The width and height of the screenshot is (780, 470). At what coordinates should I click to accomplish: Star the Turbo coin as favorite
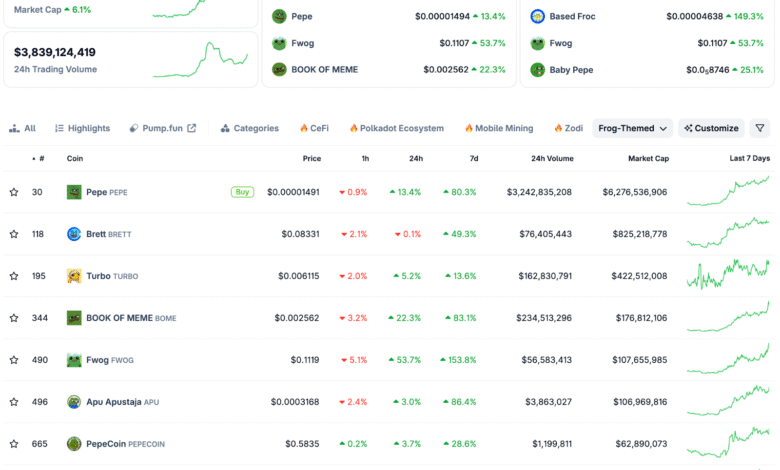point(14,276)
